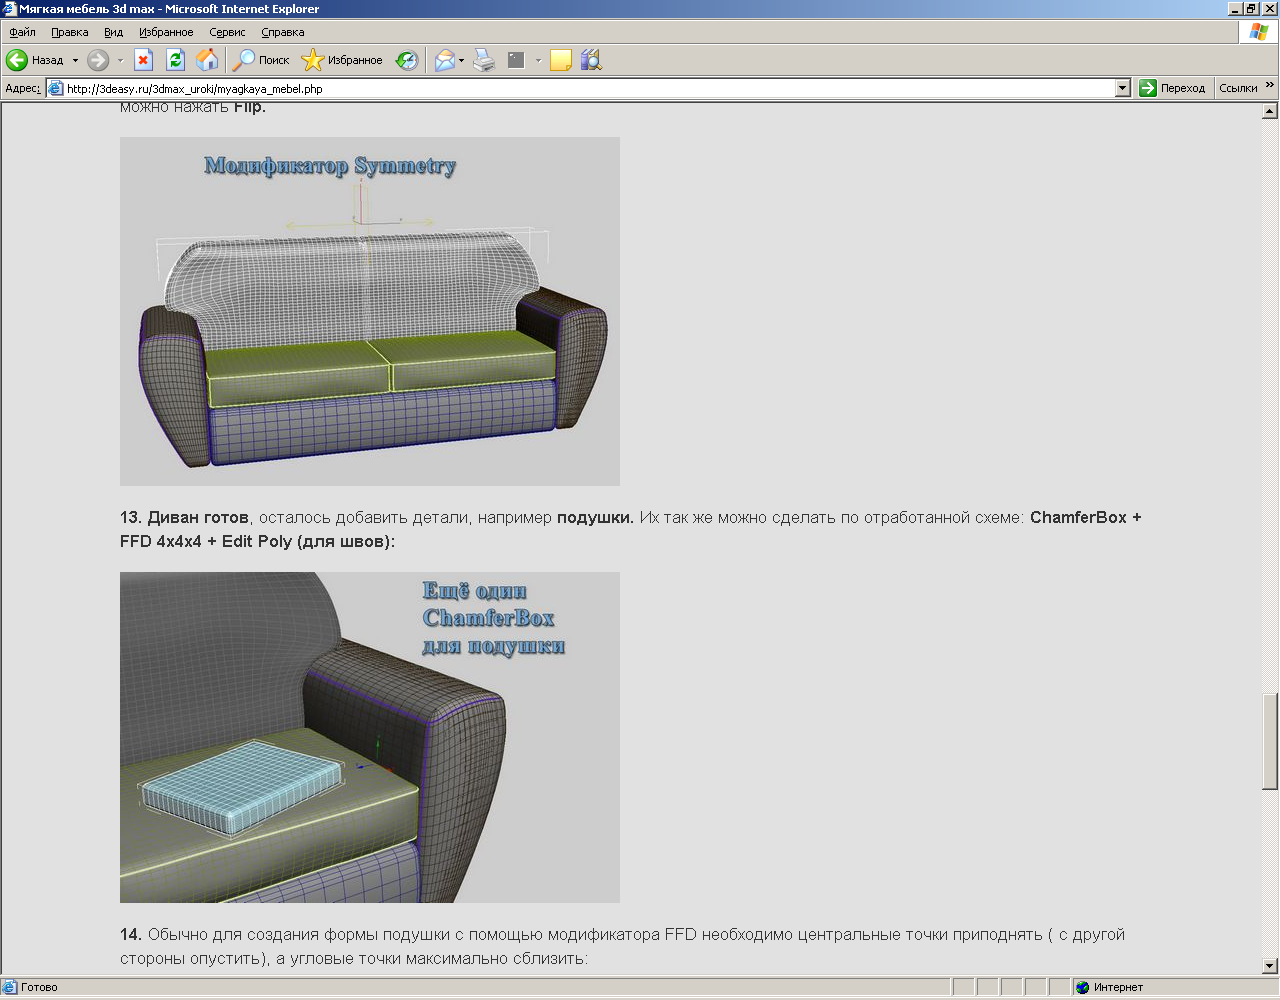Click the Назад back arrow button
Screen dimensions: 1280x1000
(x=34, y=60)
